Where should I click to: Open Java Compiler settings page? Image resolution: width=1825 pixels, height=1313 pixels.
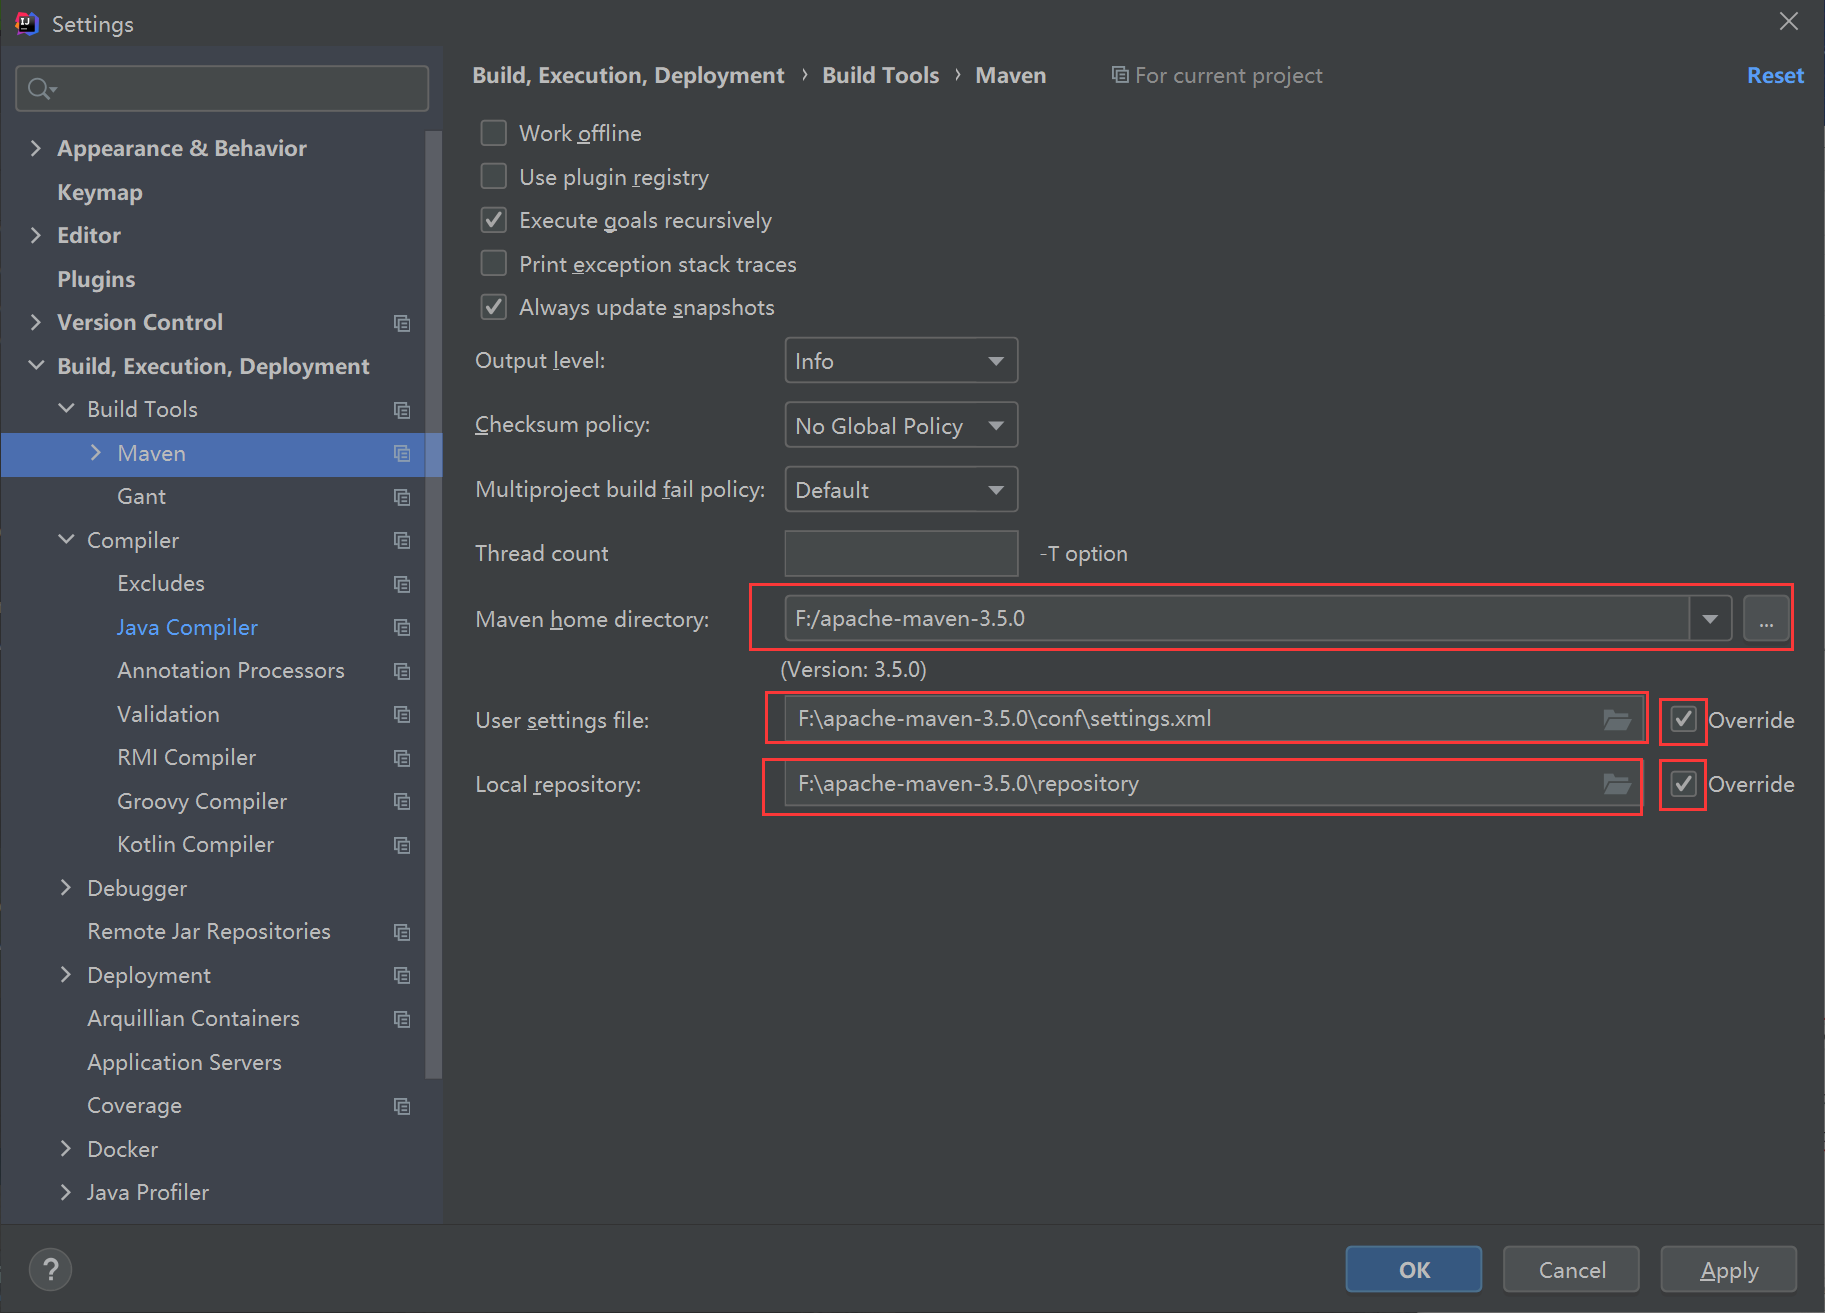click(187, 627)
